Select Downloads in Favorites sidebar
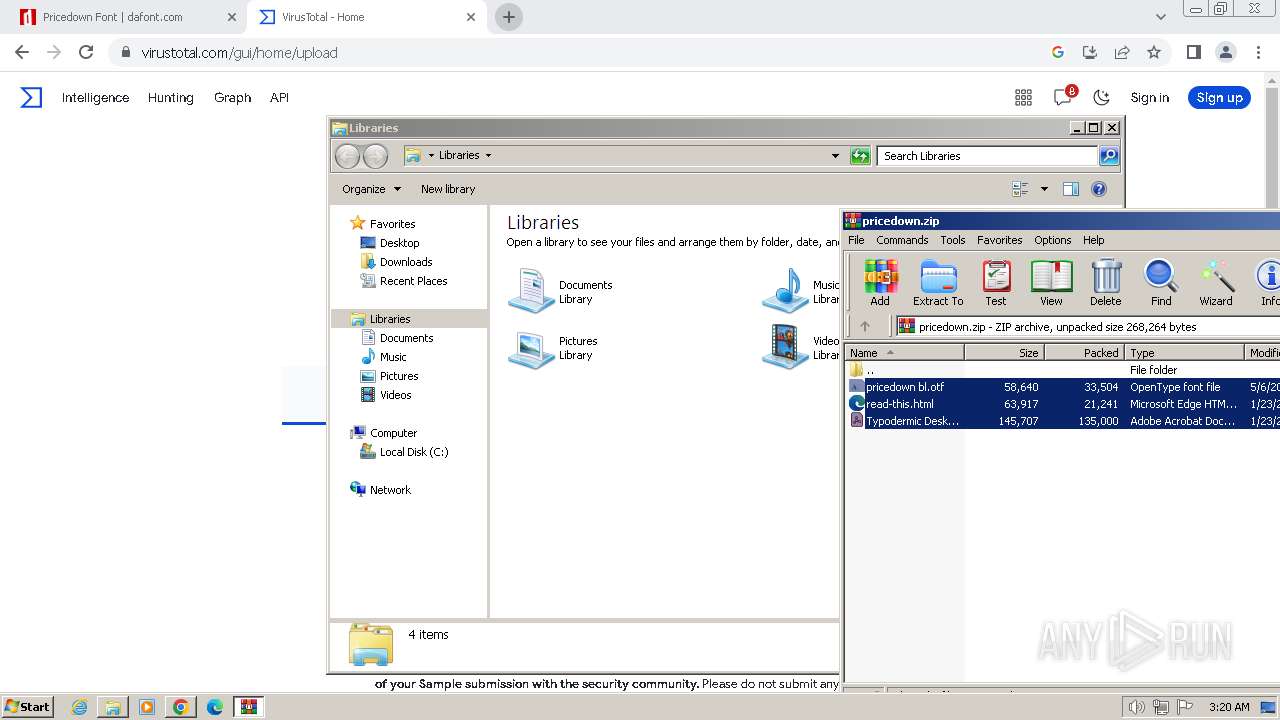The image size is (1280, 720). tap(406, 262)
